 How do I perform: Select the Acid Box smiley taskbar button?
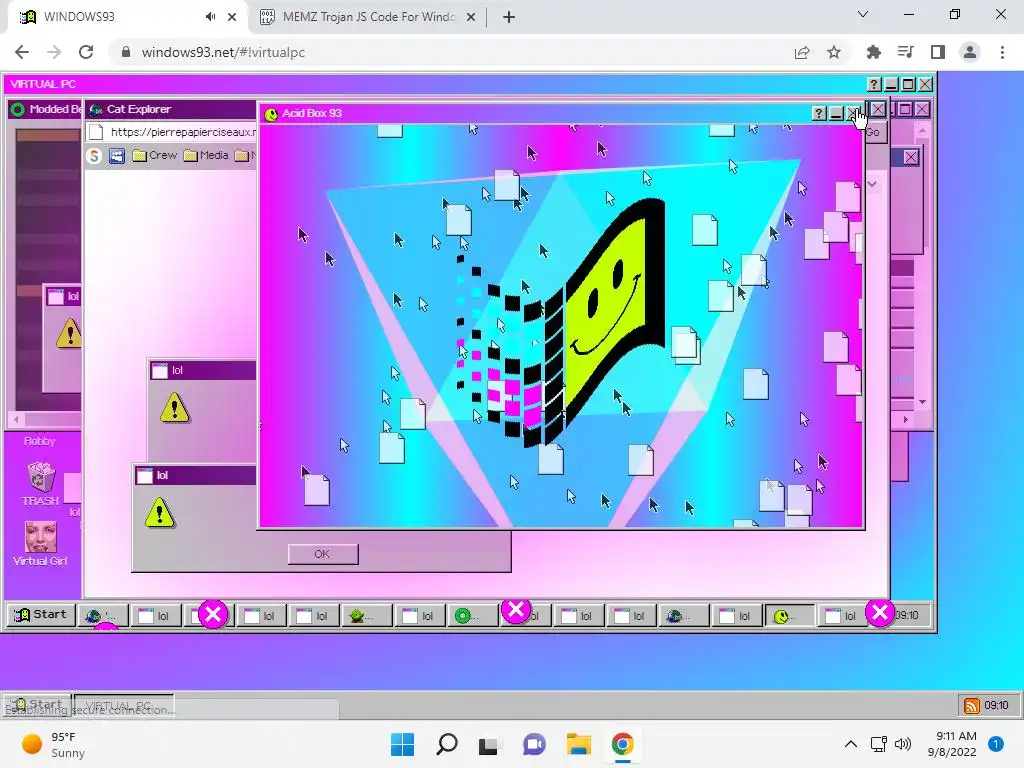click(x=790, y=615)
